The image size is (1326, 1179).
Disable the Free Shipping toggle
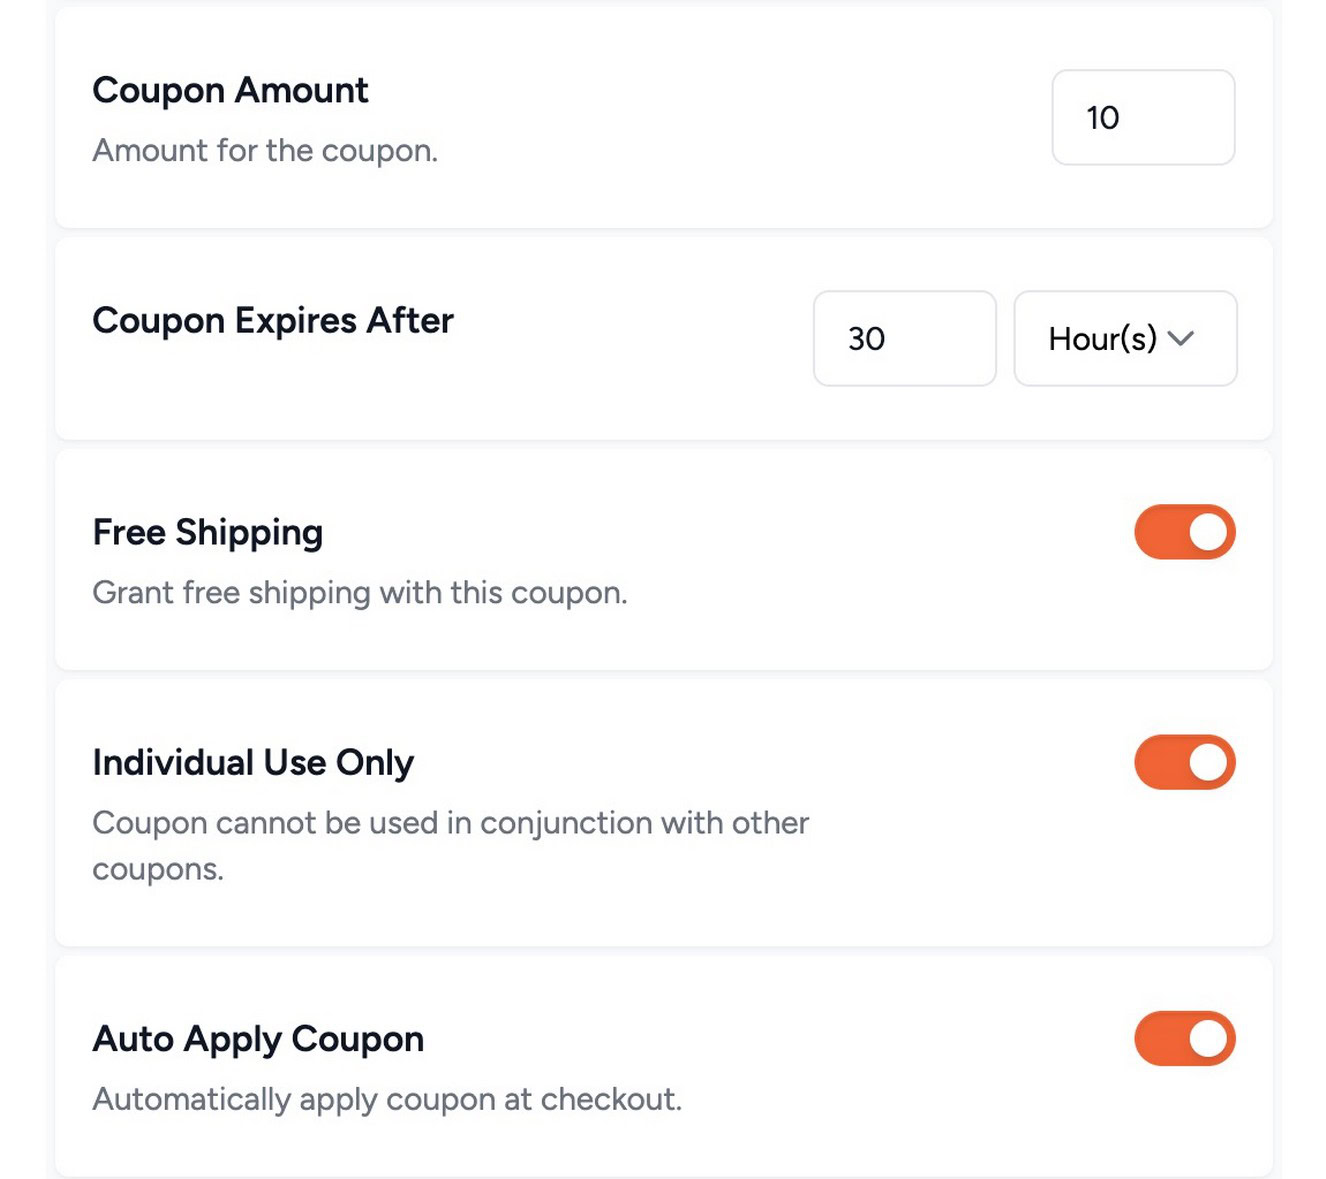(1184, 531)
